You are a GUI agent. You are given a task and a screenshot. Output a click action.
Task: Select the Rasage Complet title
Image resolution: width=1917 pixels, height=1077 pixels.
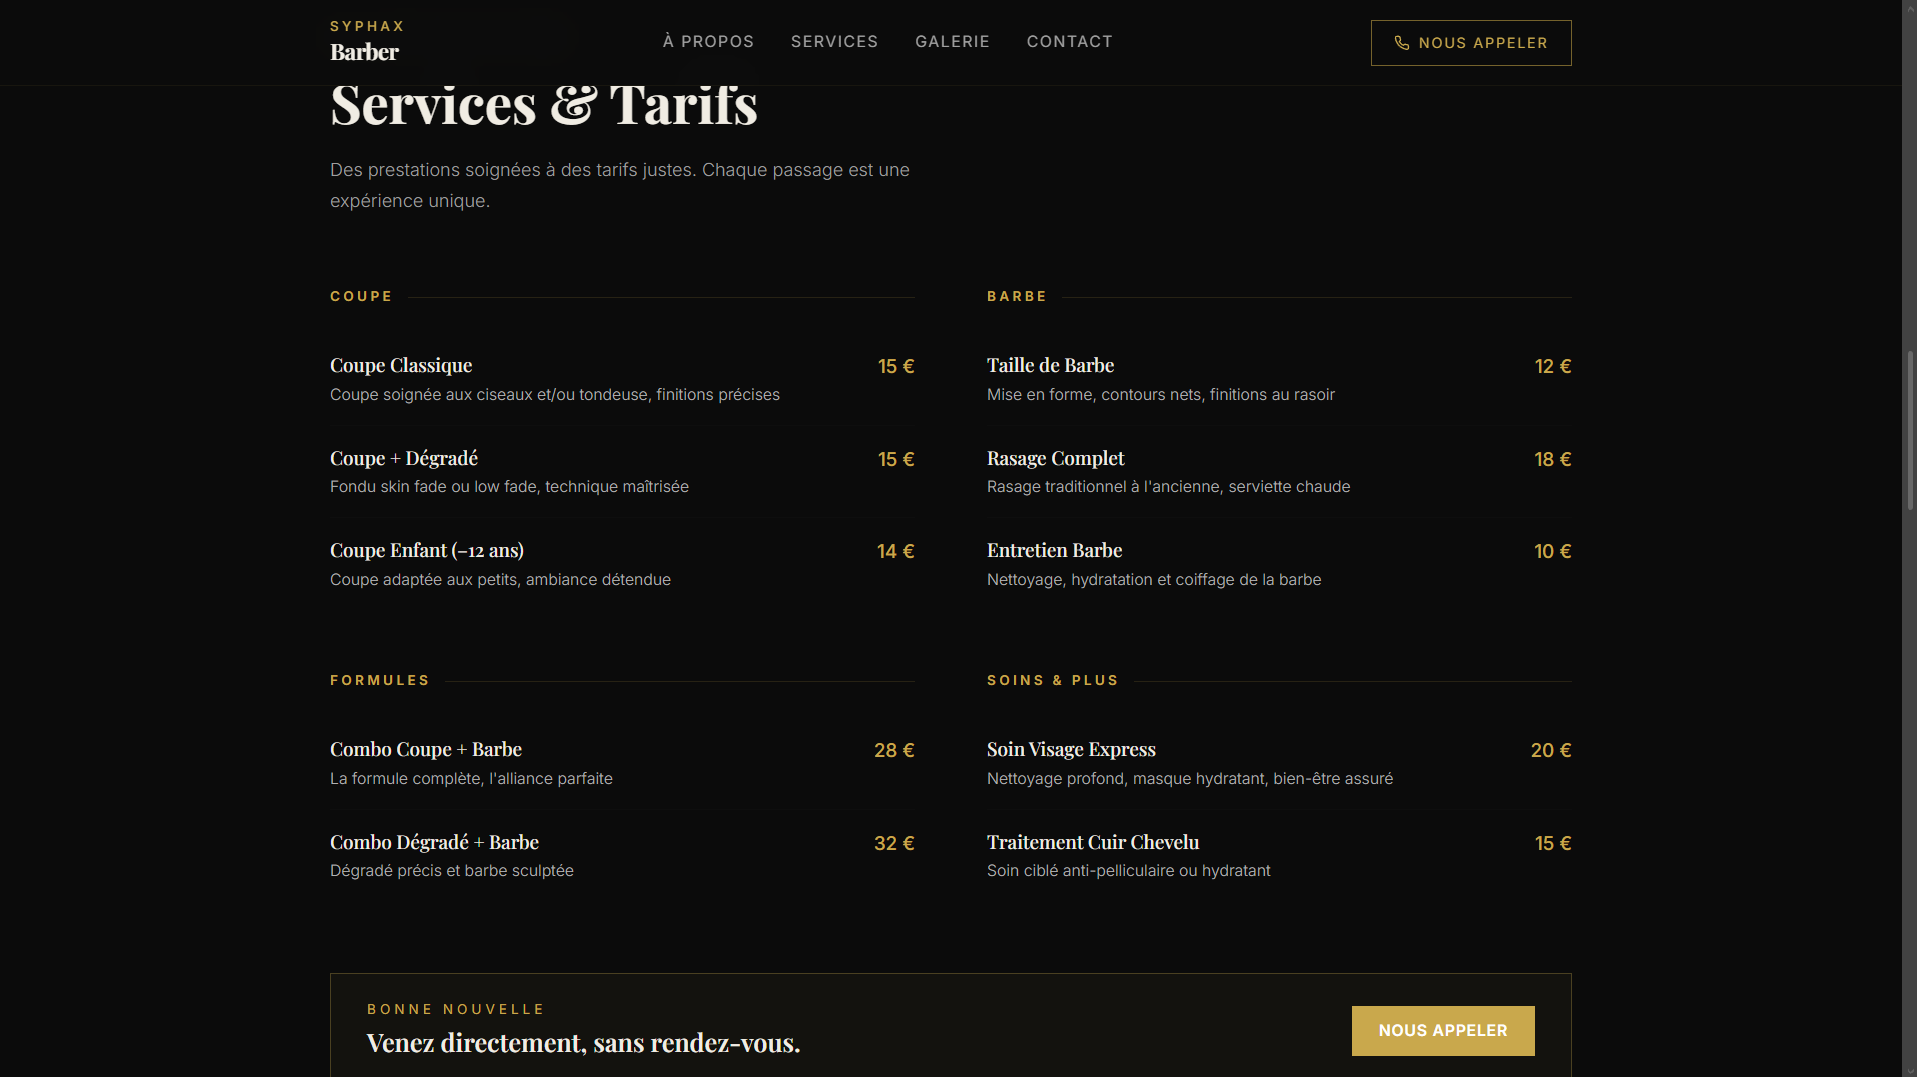pyautogui.click(x=1055, y=459)
